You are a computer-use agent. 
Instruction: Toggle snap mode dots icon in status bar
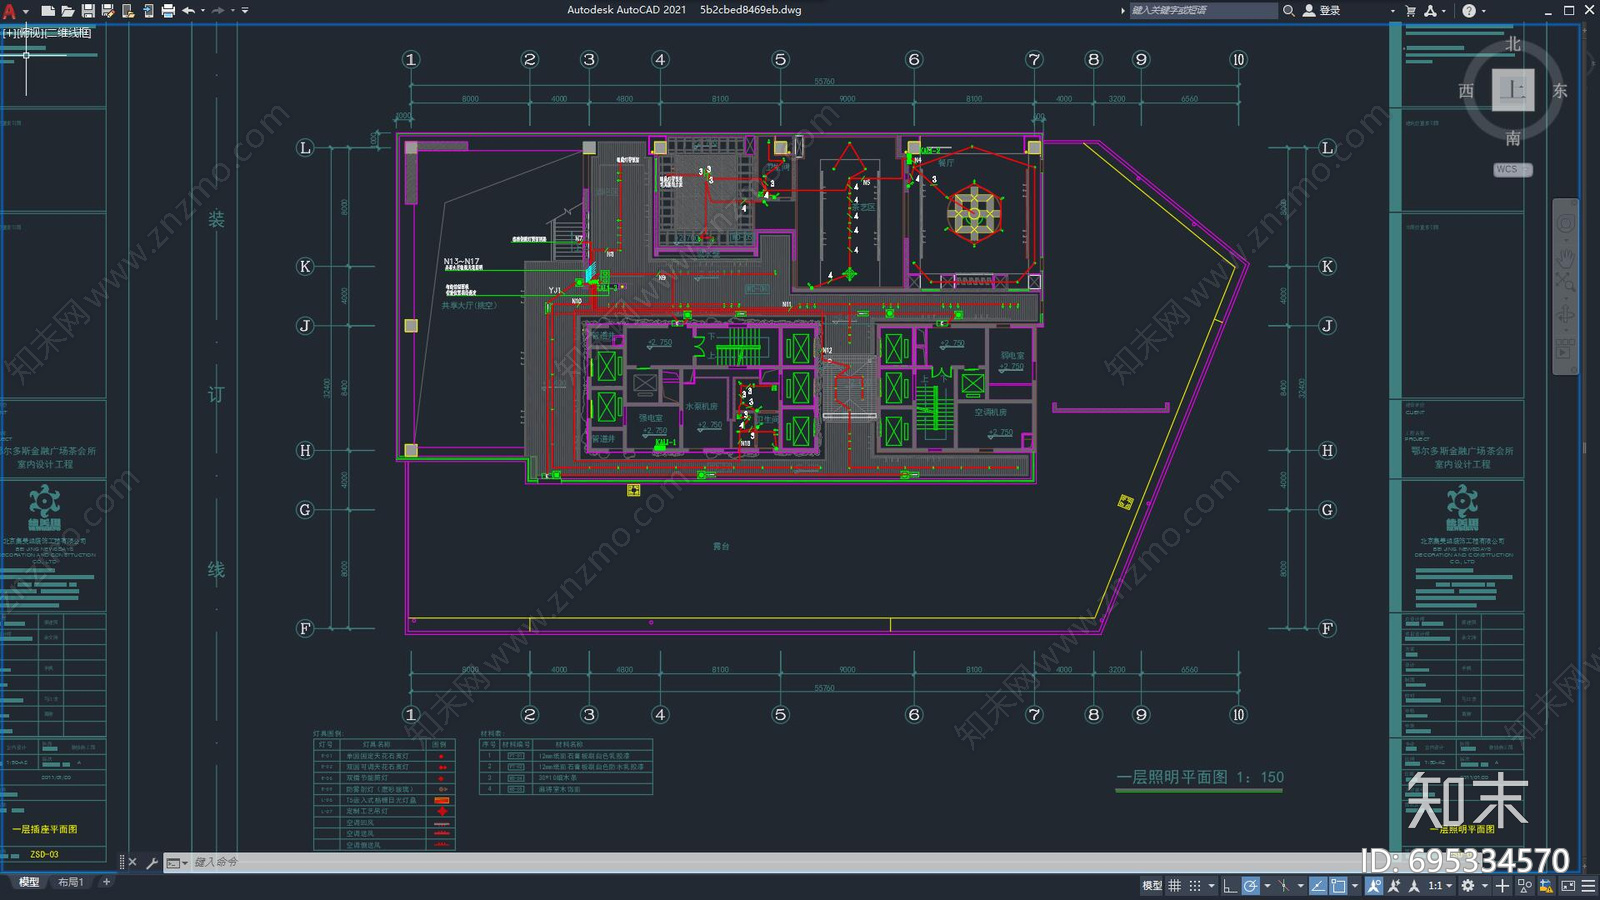tap(1195, 886)
